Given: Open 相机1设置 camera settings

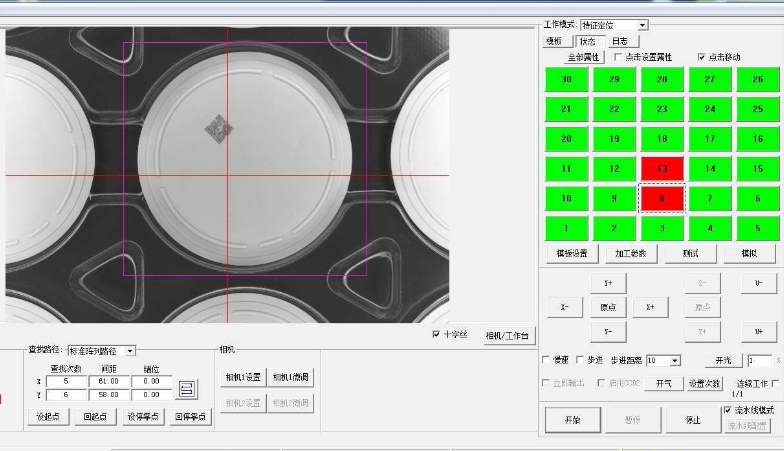Looking at the screenshot, I should tap(242, 377).
